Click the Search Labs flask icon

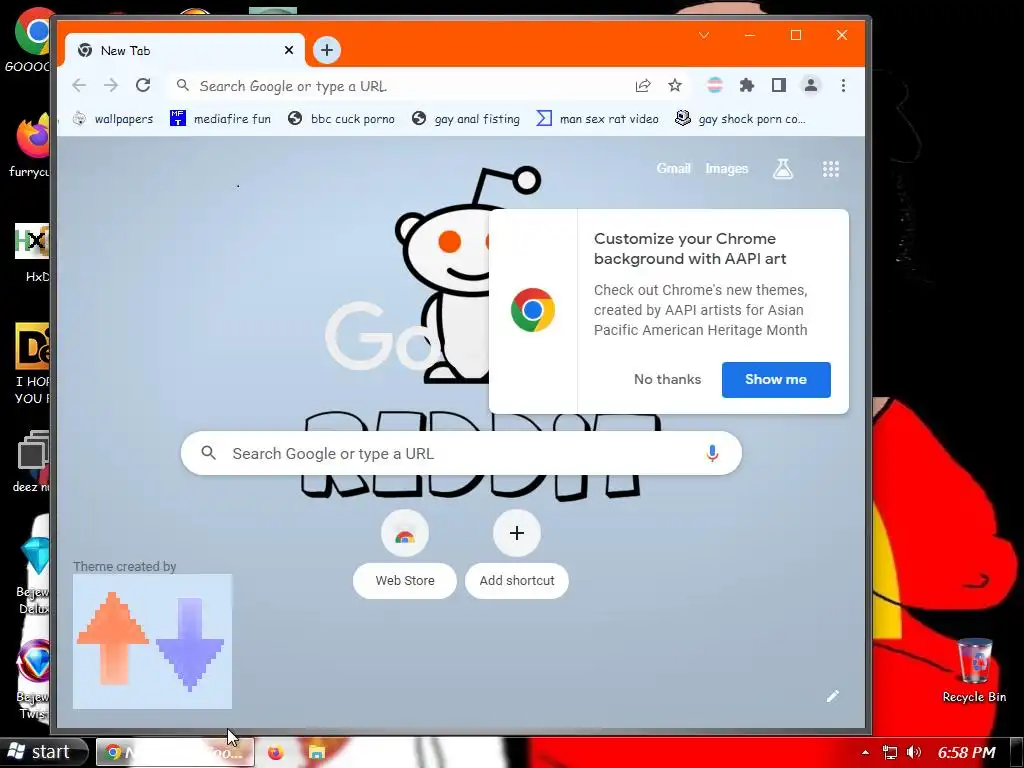click(x=783, y=169)
